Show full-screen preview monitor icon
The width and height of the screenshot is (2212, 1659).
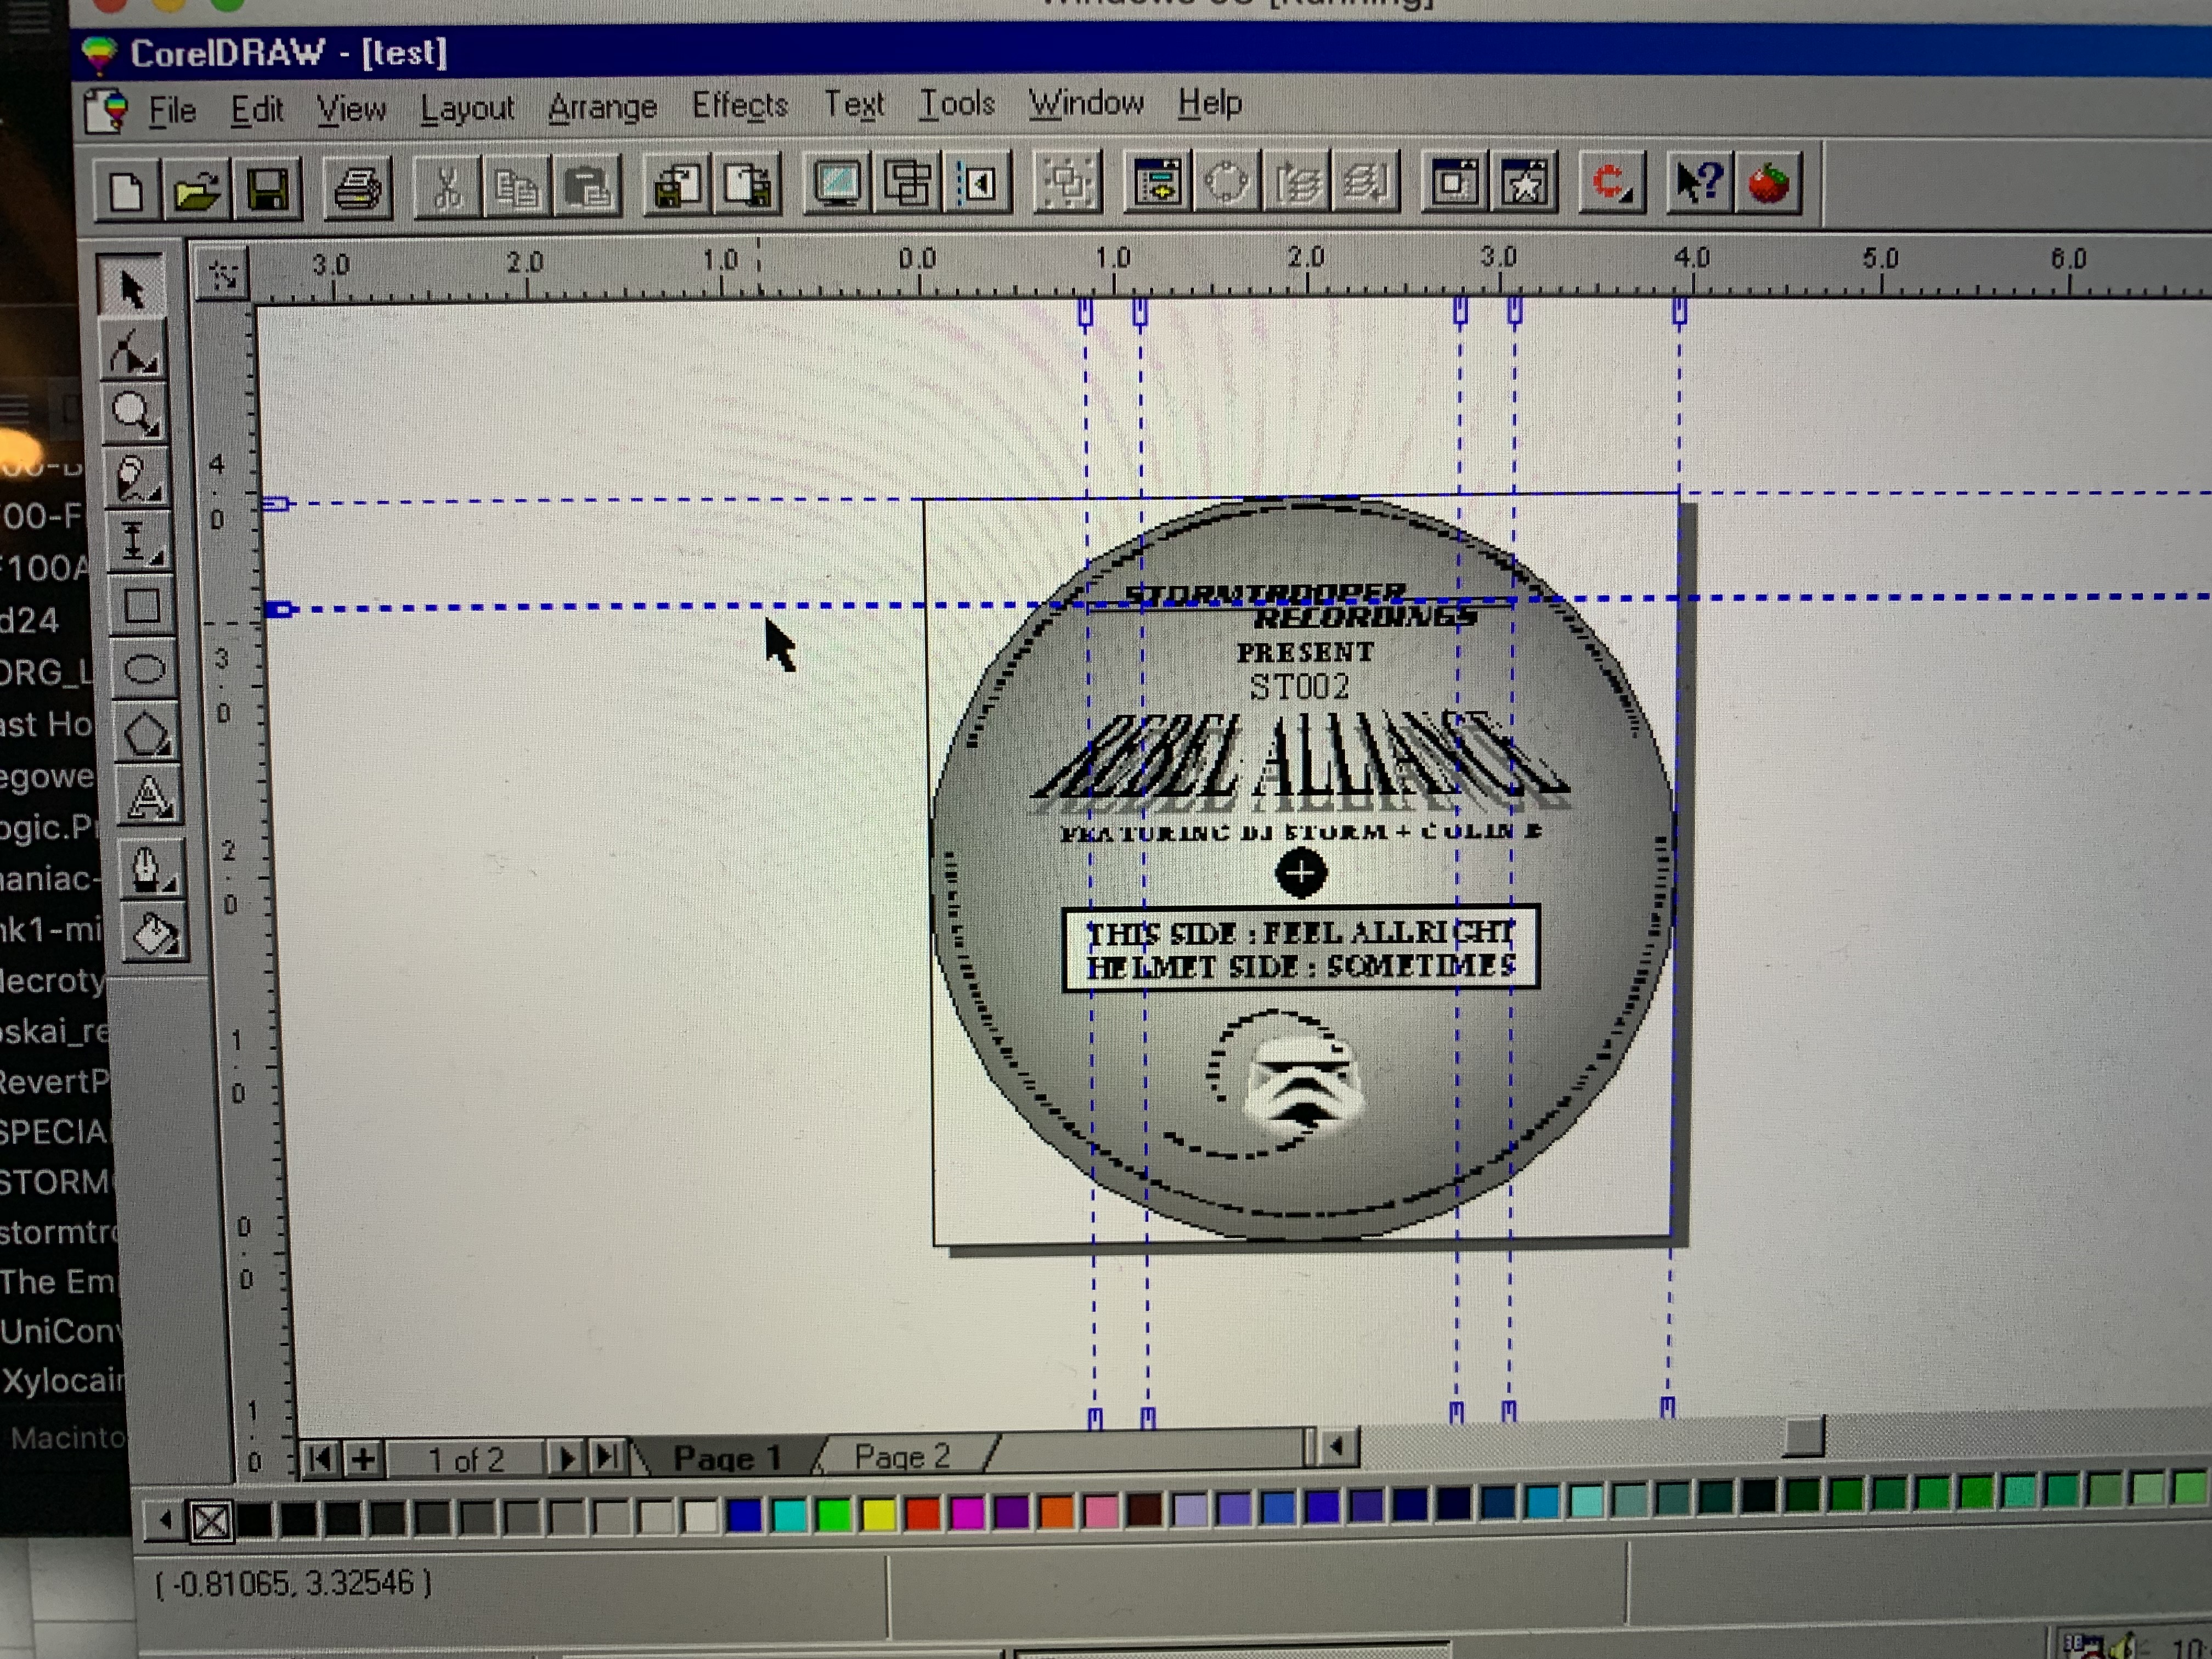click(837, 184)
